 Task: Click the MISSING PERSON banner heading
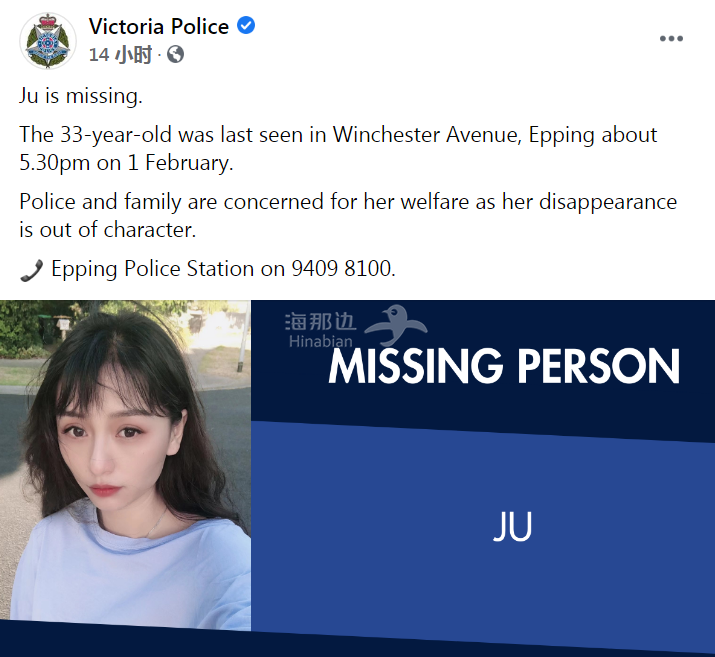coord(504,366)
